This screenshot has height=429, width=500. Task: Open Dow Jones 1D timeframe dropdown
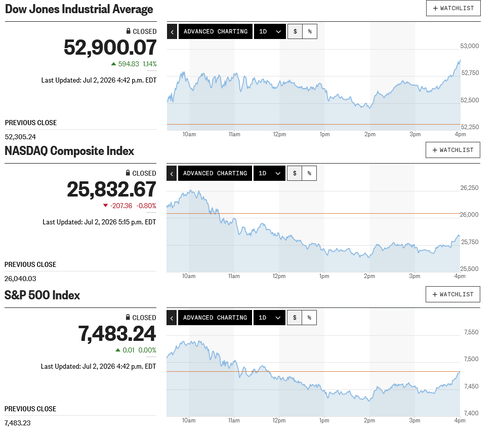pos(270,32)
